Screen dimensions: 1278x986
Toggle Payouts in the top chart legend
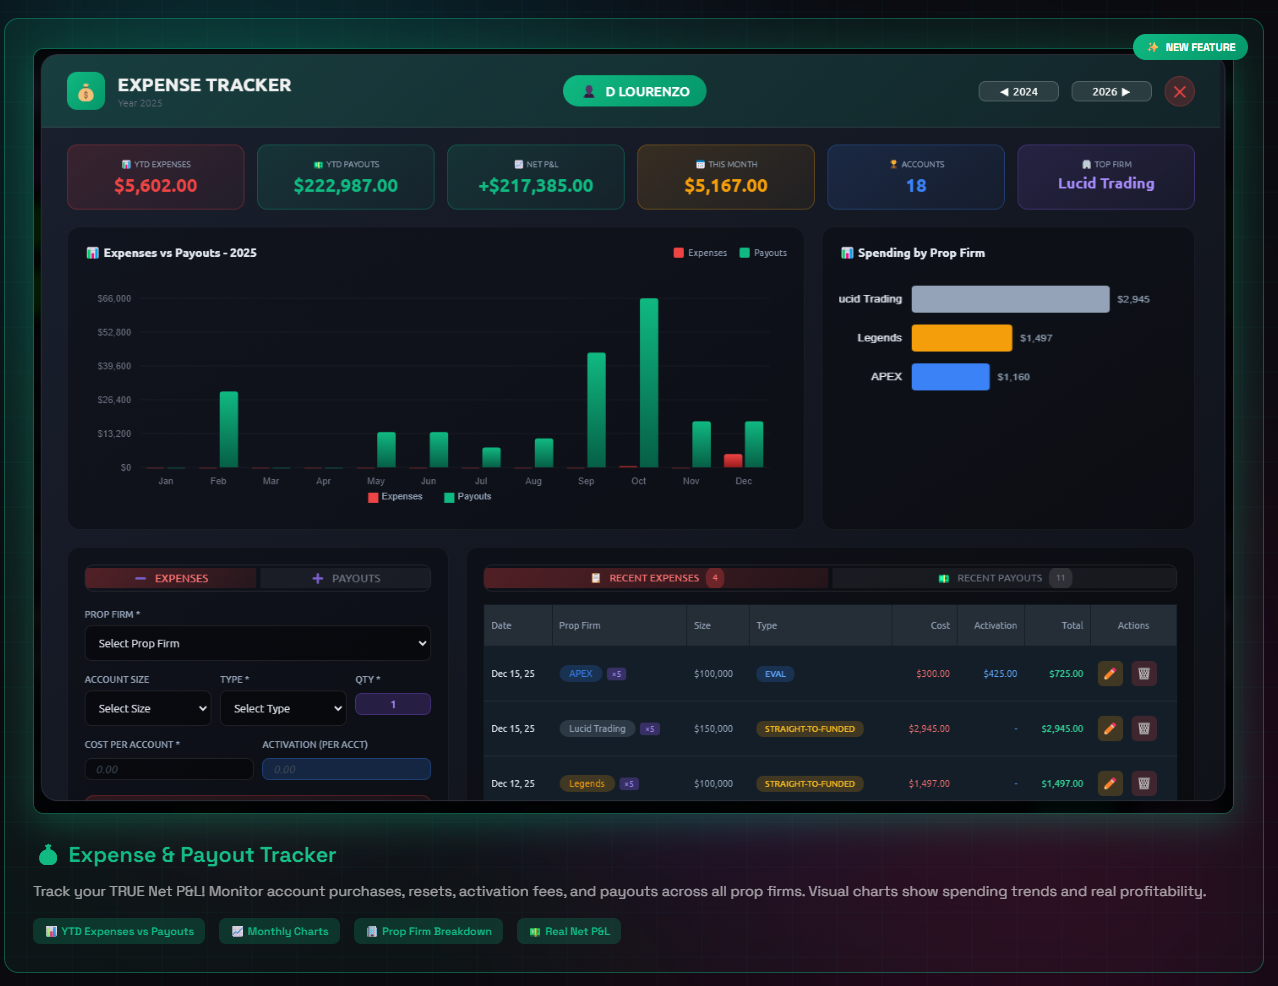coord(763,253)
